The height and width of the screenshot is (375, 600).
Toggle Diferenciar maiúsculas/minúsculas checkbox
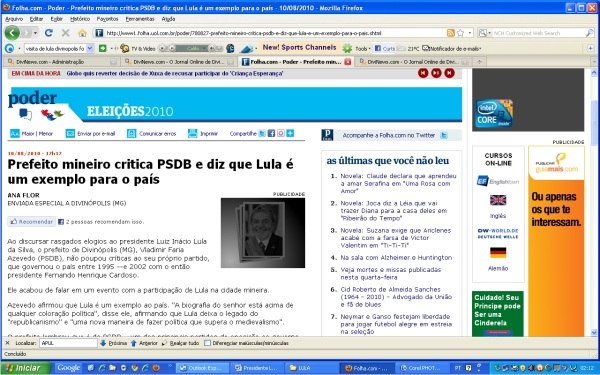[x=207, y=343]
